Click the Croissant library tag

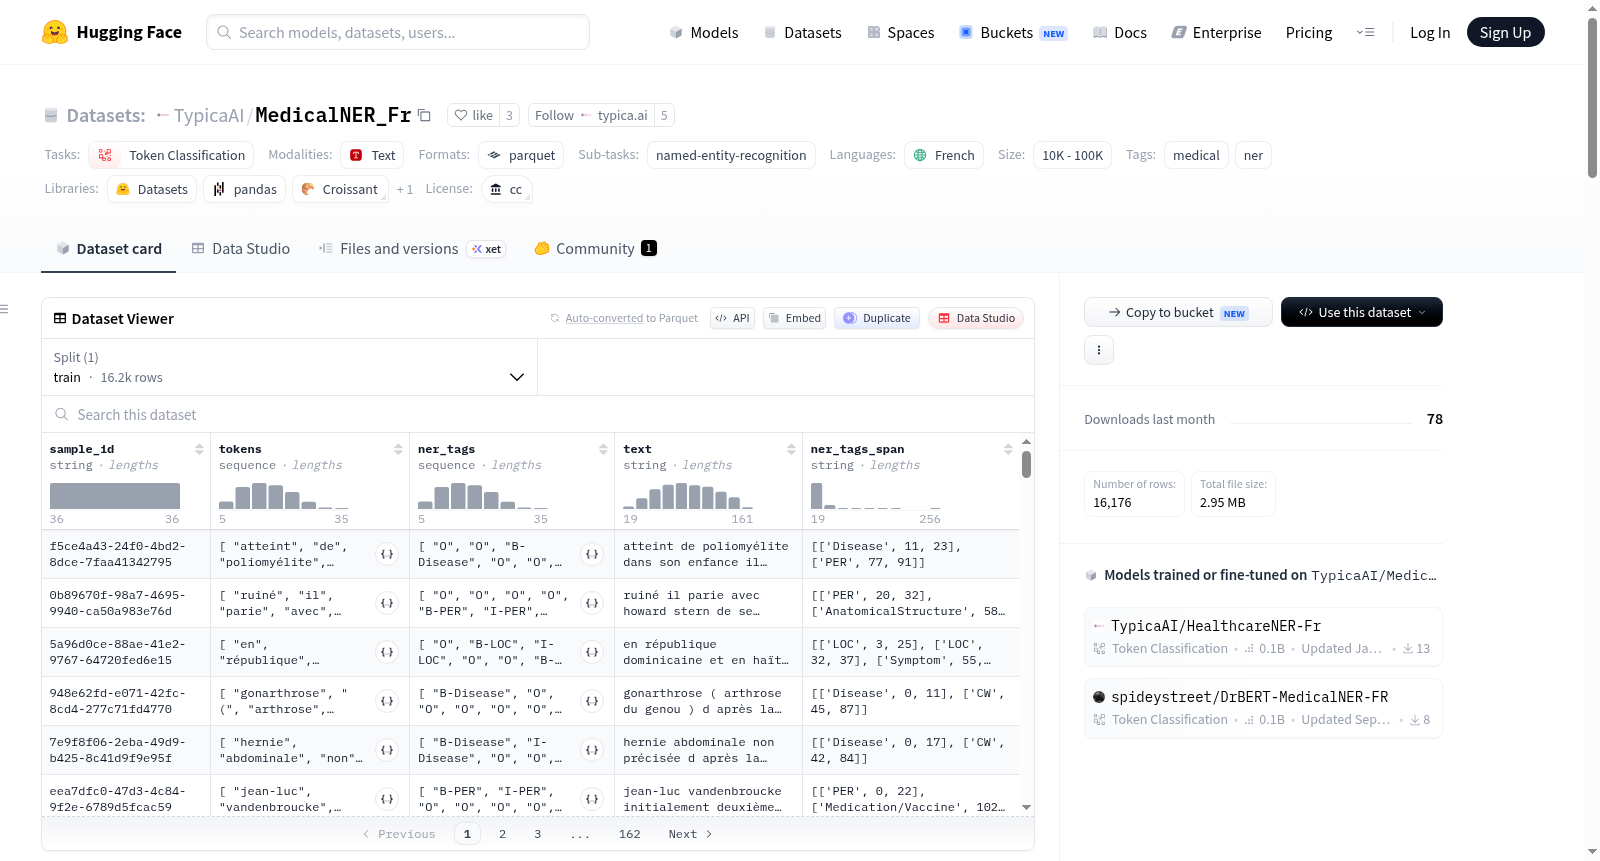pyautogui.click(x=339, y=189)
